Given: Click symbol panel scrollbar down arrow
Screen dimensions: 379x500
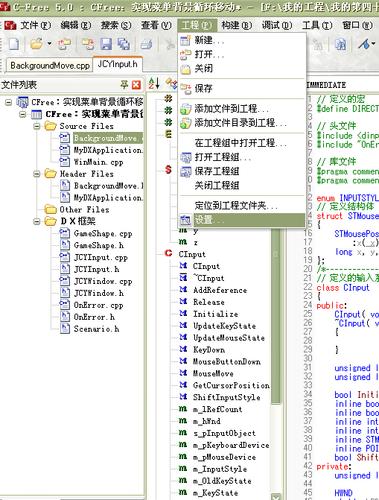Looking at the screenshot, I should tap(276, 496).
